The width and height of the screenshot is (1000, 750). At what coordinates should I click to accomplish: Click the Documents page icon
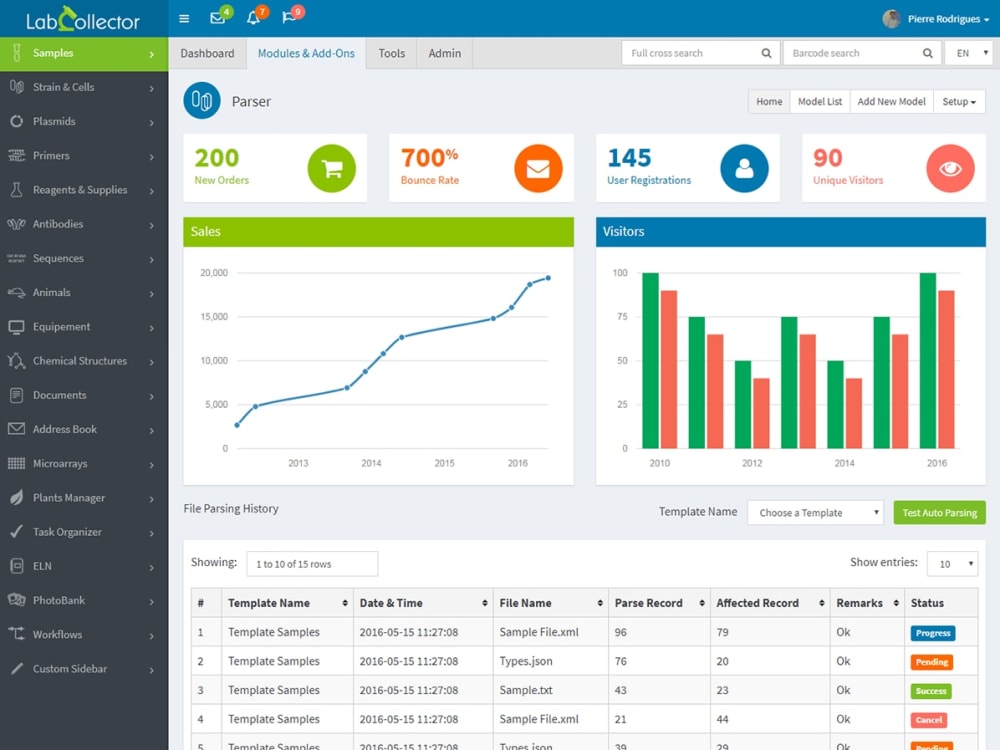(17, 395)
